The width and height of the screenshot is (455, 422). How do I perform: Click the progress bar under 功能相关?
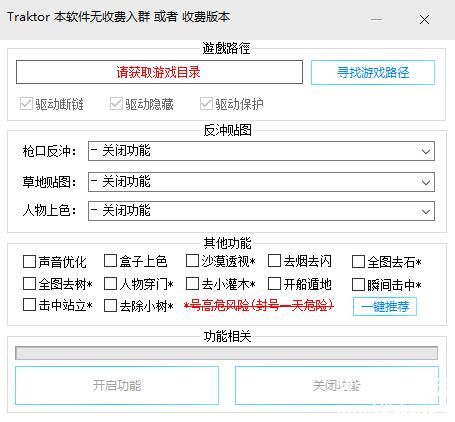[226, 353]
